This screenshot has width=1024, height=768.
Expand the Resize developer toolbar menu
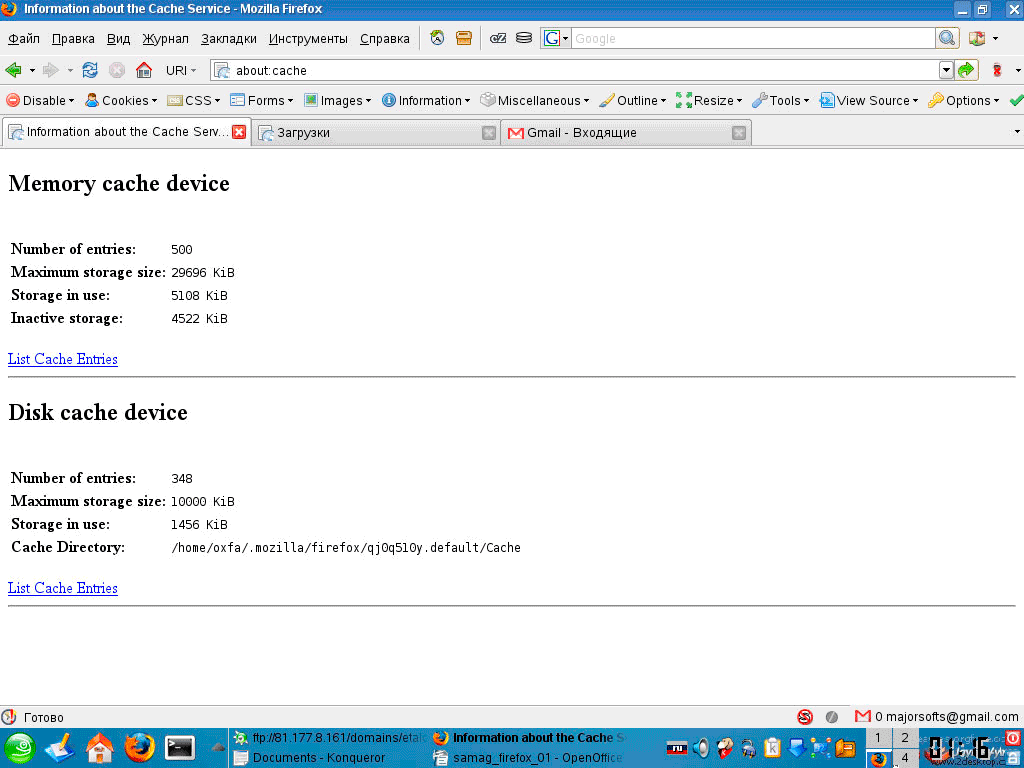tap(710, 100)
